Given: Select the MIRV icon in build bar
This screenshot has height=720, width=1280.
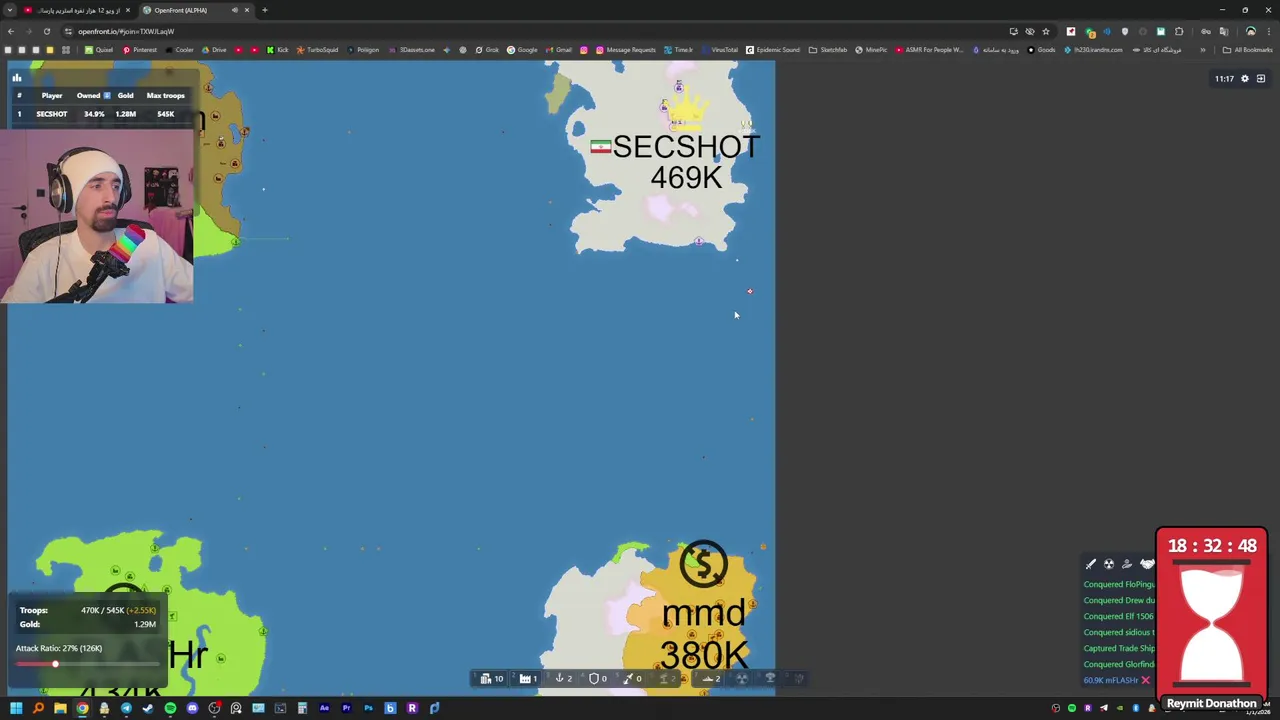Looking at the screenshot, I should [x=799, y=679].
